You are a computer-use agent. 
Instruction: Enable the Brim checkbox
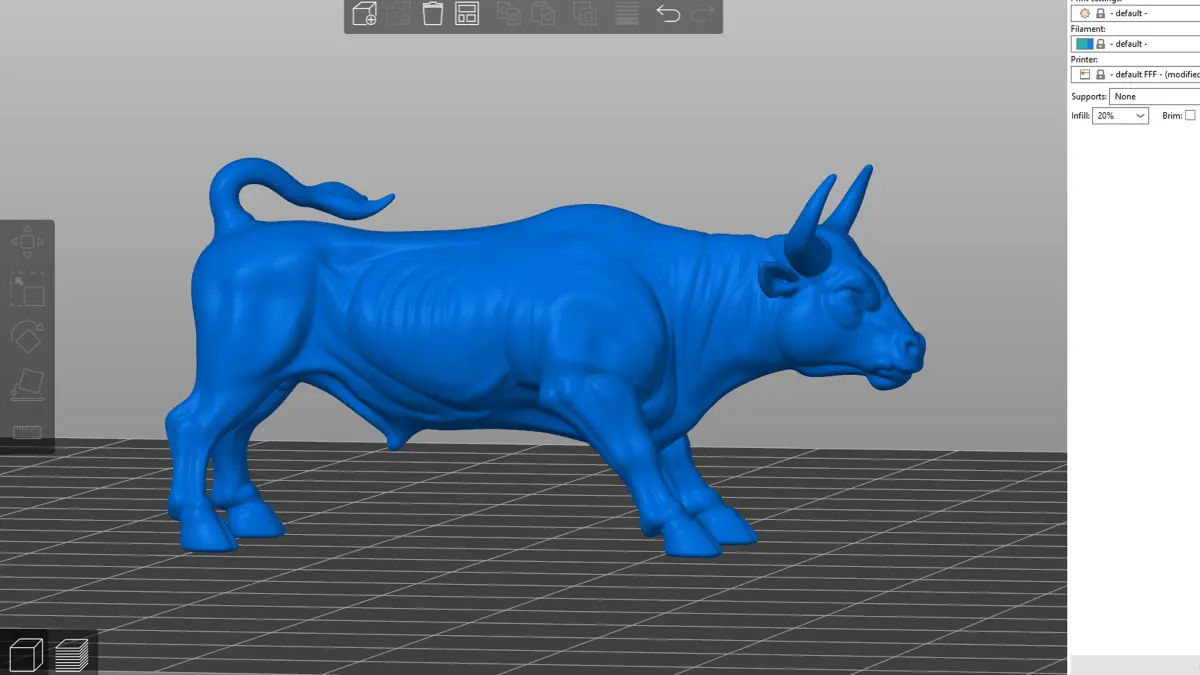pyautogui.click(x=1190, y=116)
